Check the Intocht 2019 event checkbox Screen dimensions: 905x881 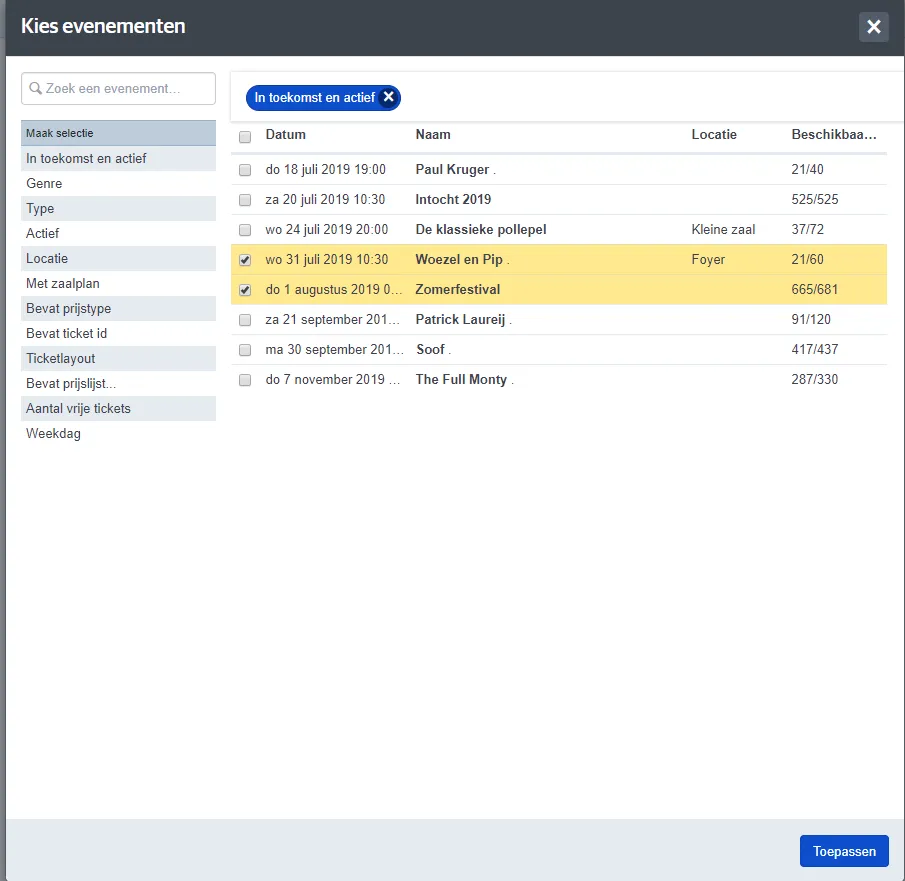245,200
